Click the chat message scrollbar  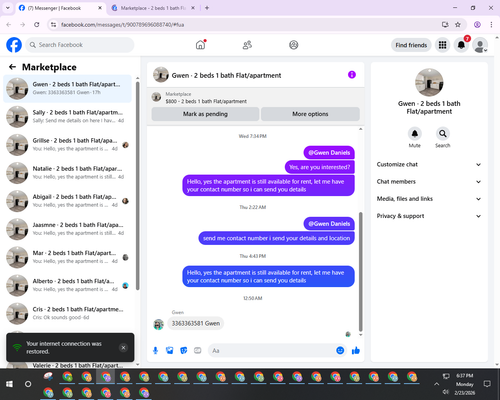click(x=360, y=272)
